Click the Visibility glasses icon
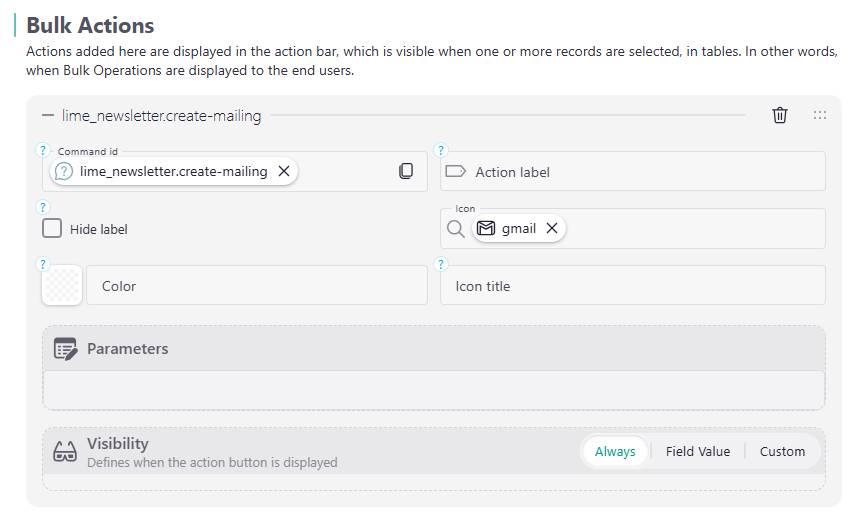Image resolution: width=862 pixels, height=515 pixels. [x=65, y=451]
